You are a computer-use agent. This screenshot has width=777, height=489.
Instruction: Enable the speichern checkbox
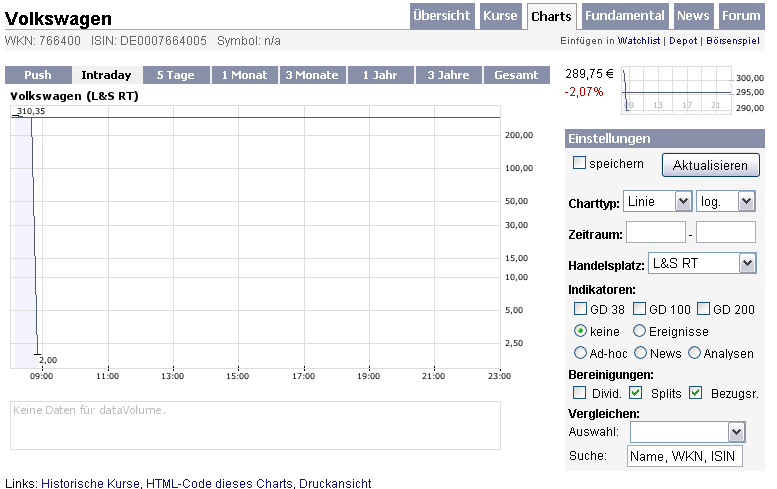pyautogui.click(x=579, y=163)
